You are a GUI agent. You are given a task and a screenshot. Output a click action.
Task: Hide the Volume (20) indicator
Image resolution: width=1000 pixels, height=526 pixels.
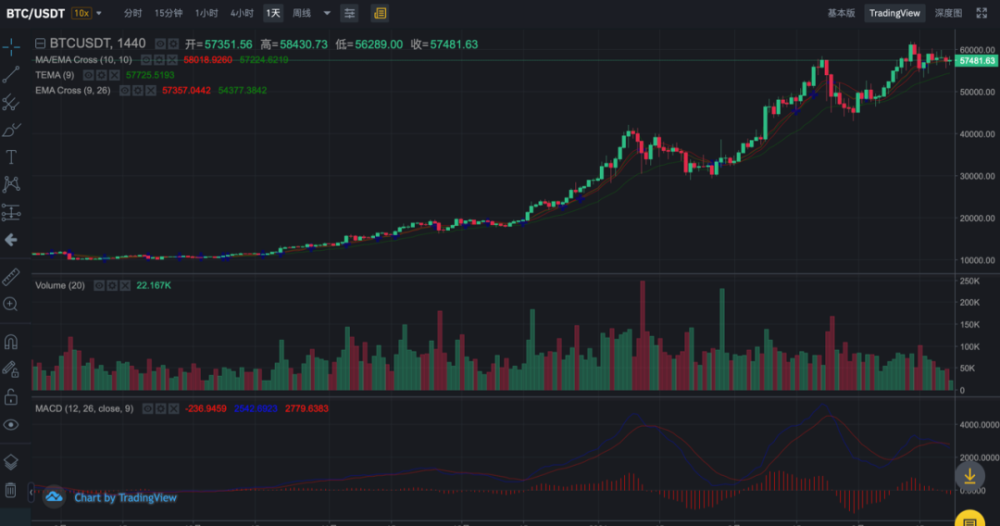99,285
